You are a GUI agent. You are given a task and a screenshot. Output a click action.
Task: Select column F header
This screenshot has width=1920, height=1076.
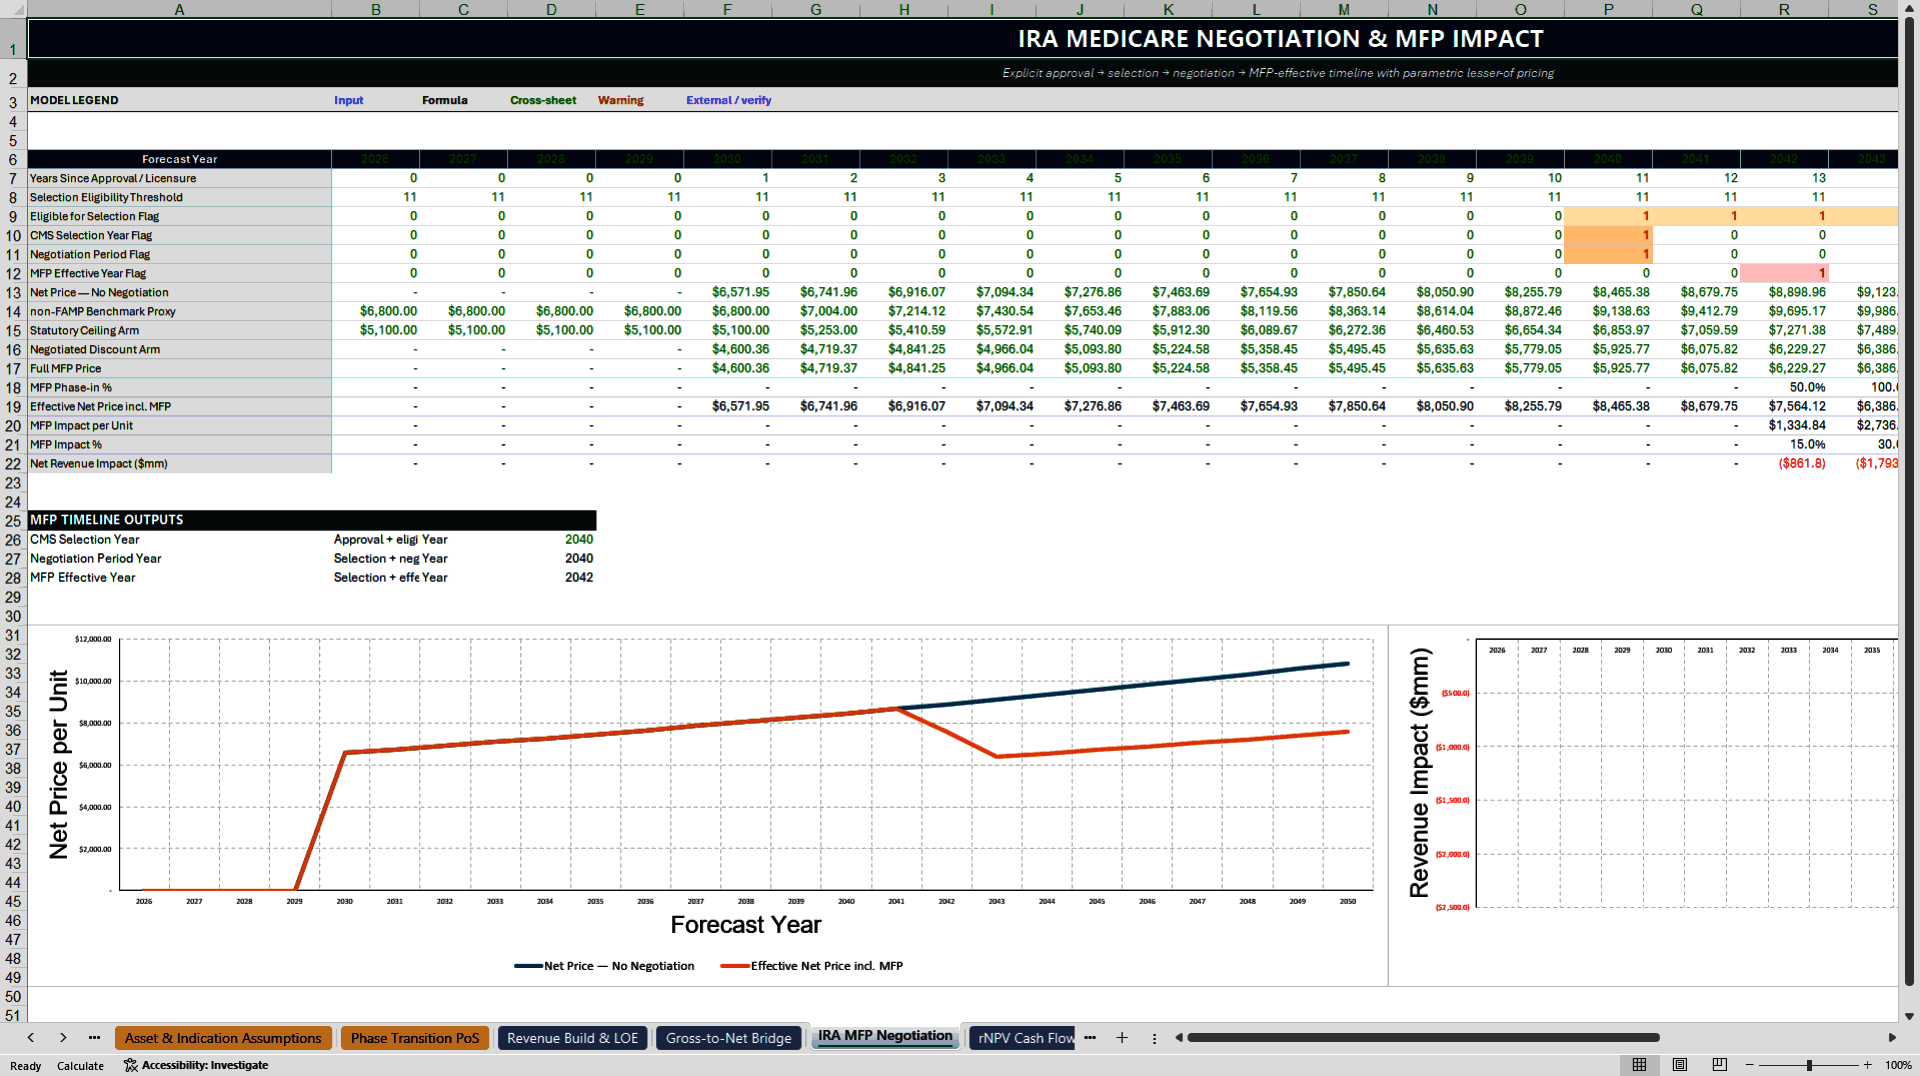pos(727,9)
